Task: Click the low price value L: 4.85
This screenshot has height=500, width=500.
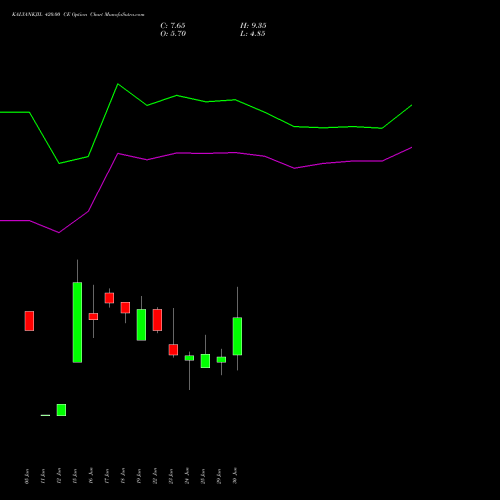Action: point(253,34)
